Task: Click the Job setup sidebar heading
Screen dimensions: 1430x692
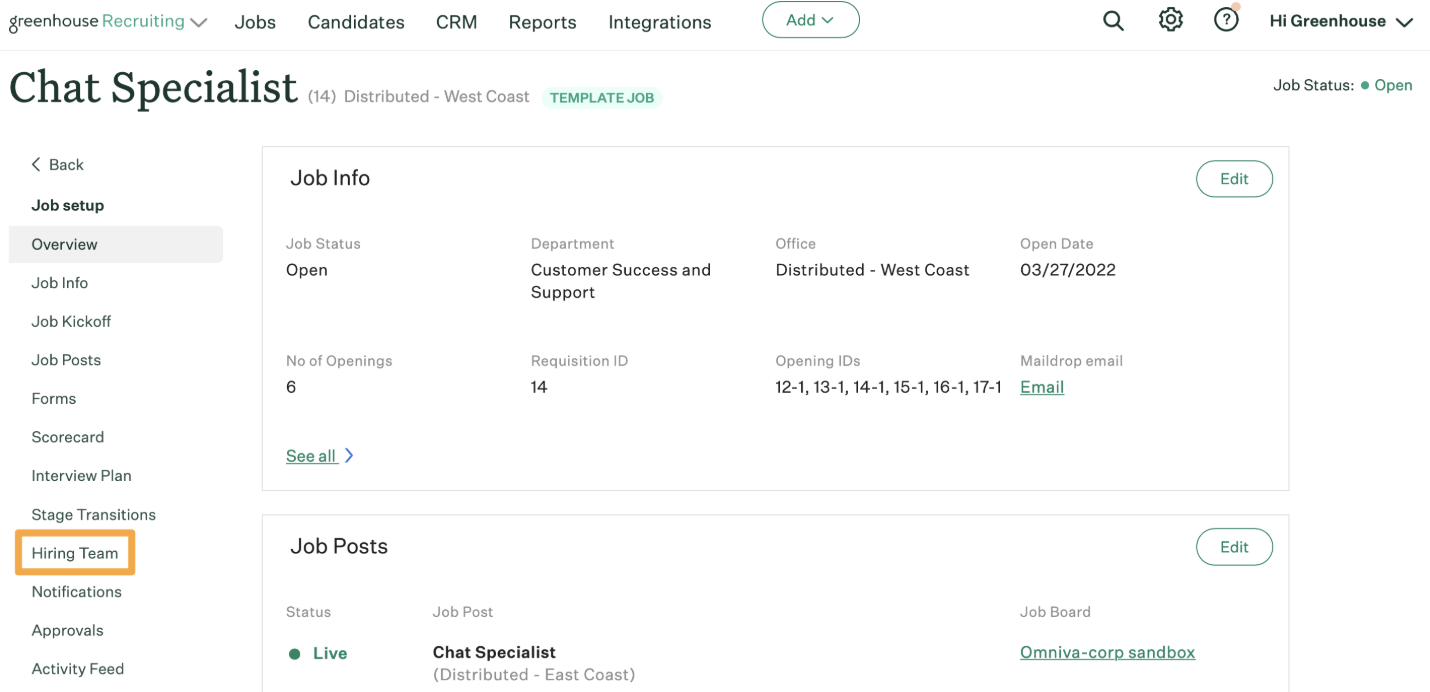Action: [68, 205]
